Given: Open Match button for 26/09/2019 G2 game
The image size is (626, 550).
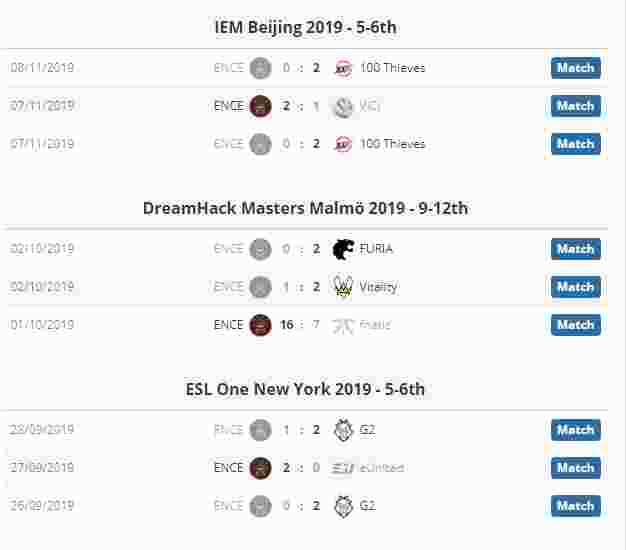Looking at the screenshot, I should tap(576, 506).
